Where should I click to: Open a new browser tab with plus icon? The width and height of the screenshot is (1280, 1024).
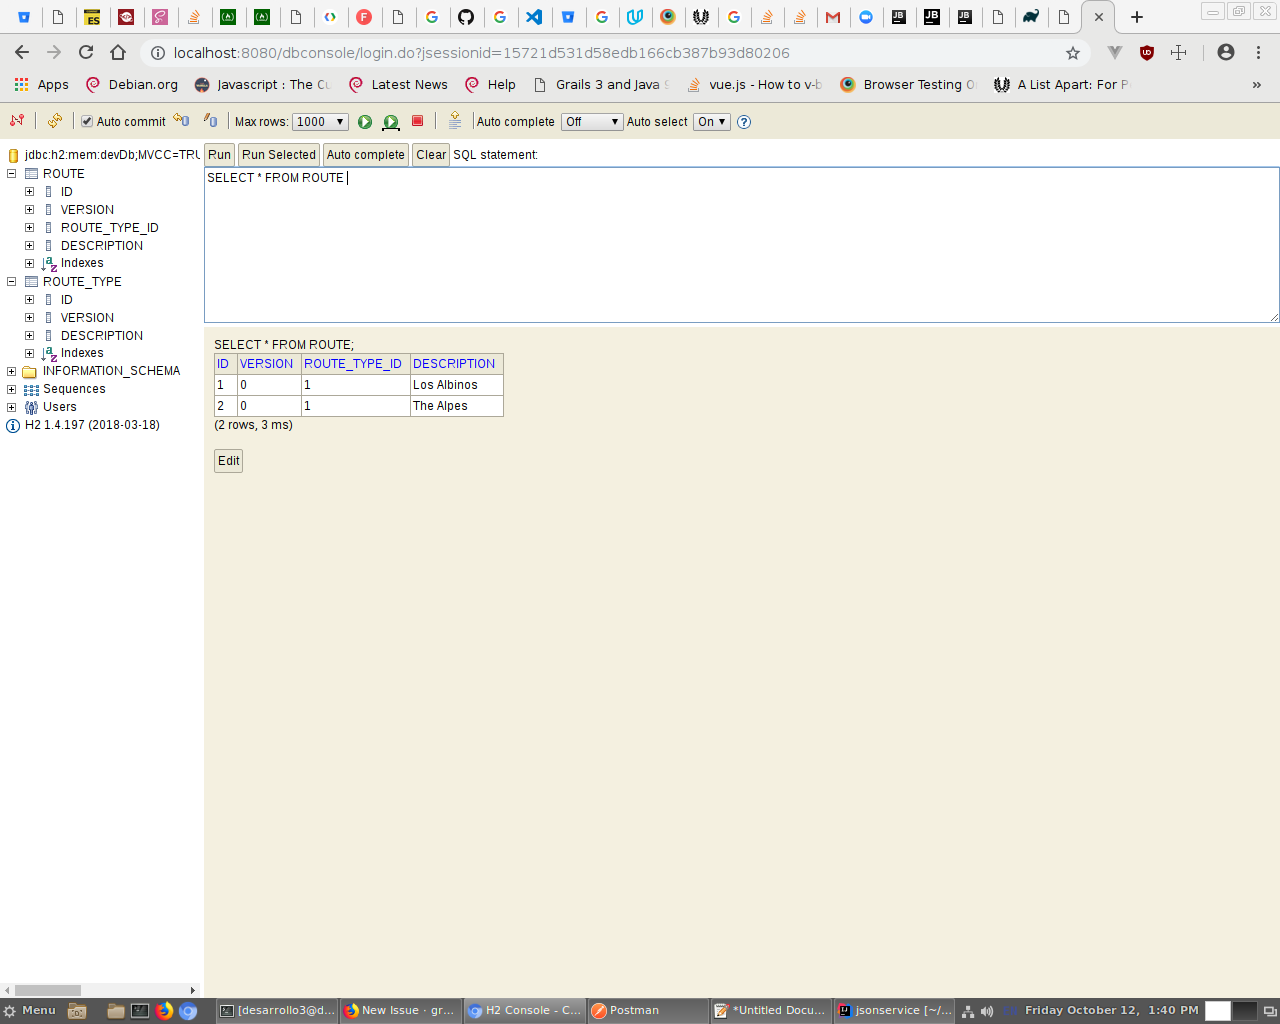pyautogui.click(x=1137, y=17)
